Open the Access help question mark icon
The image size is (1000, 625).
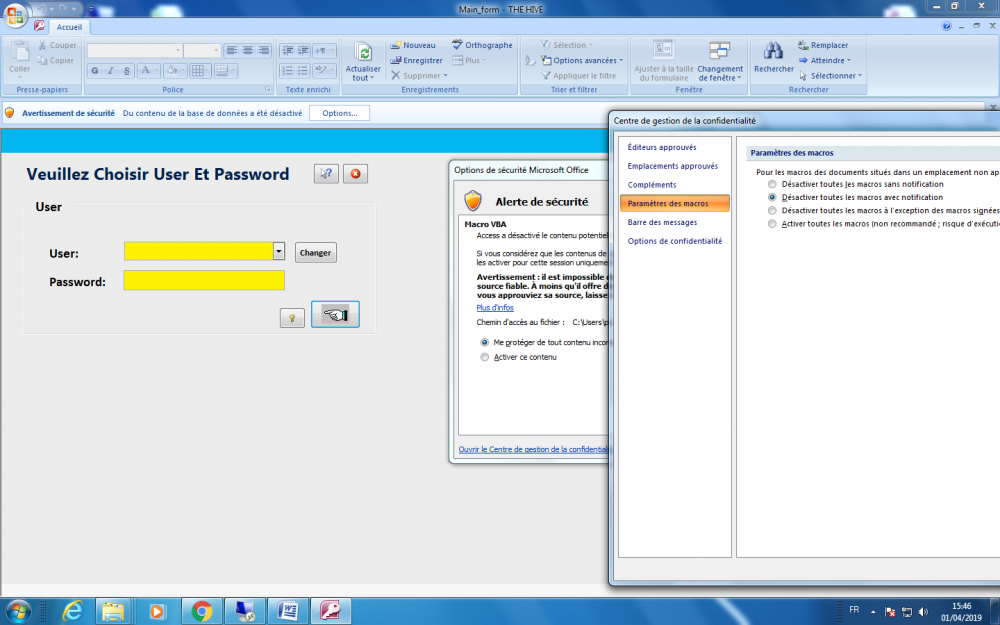point(946,26)
